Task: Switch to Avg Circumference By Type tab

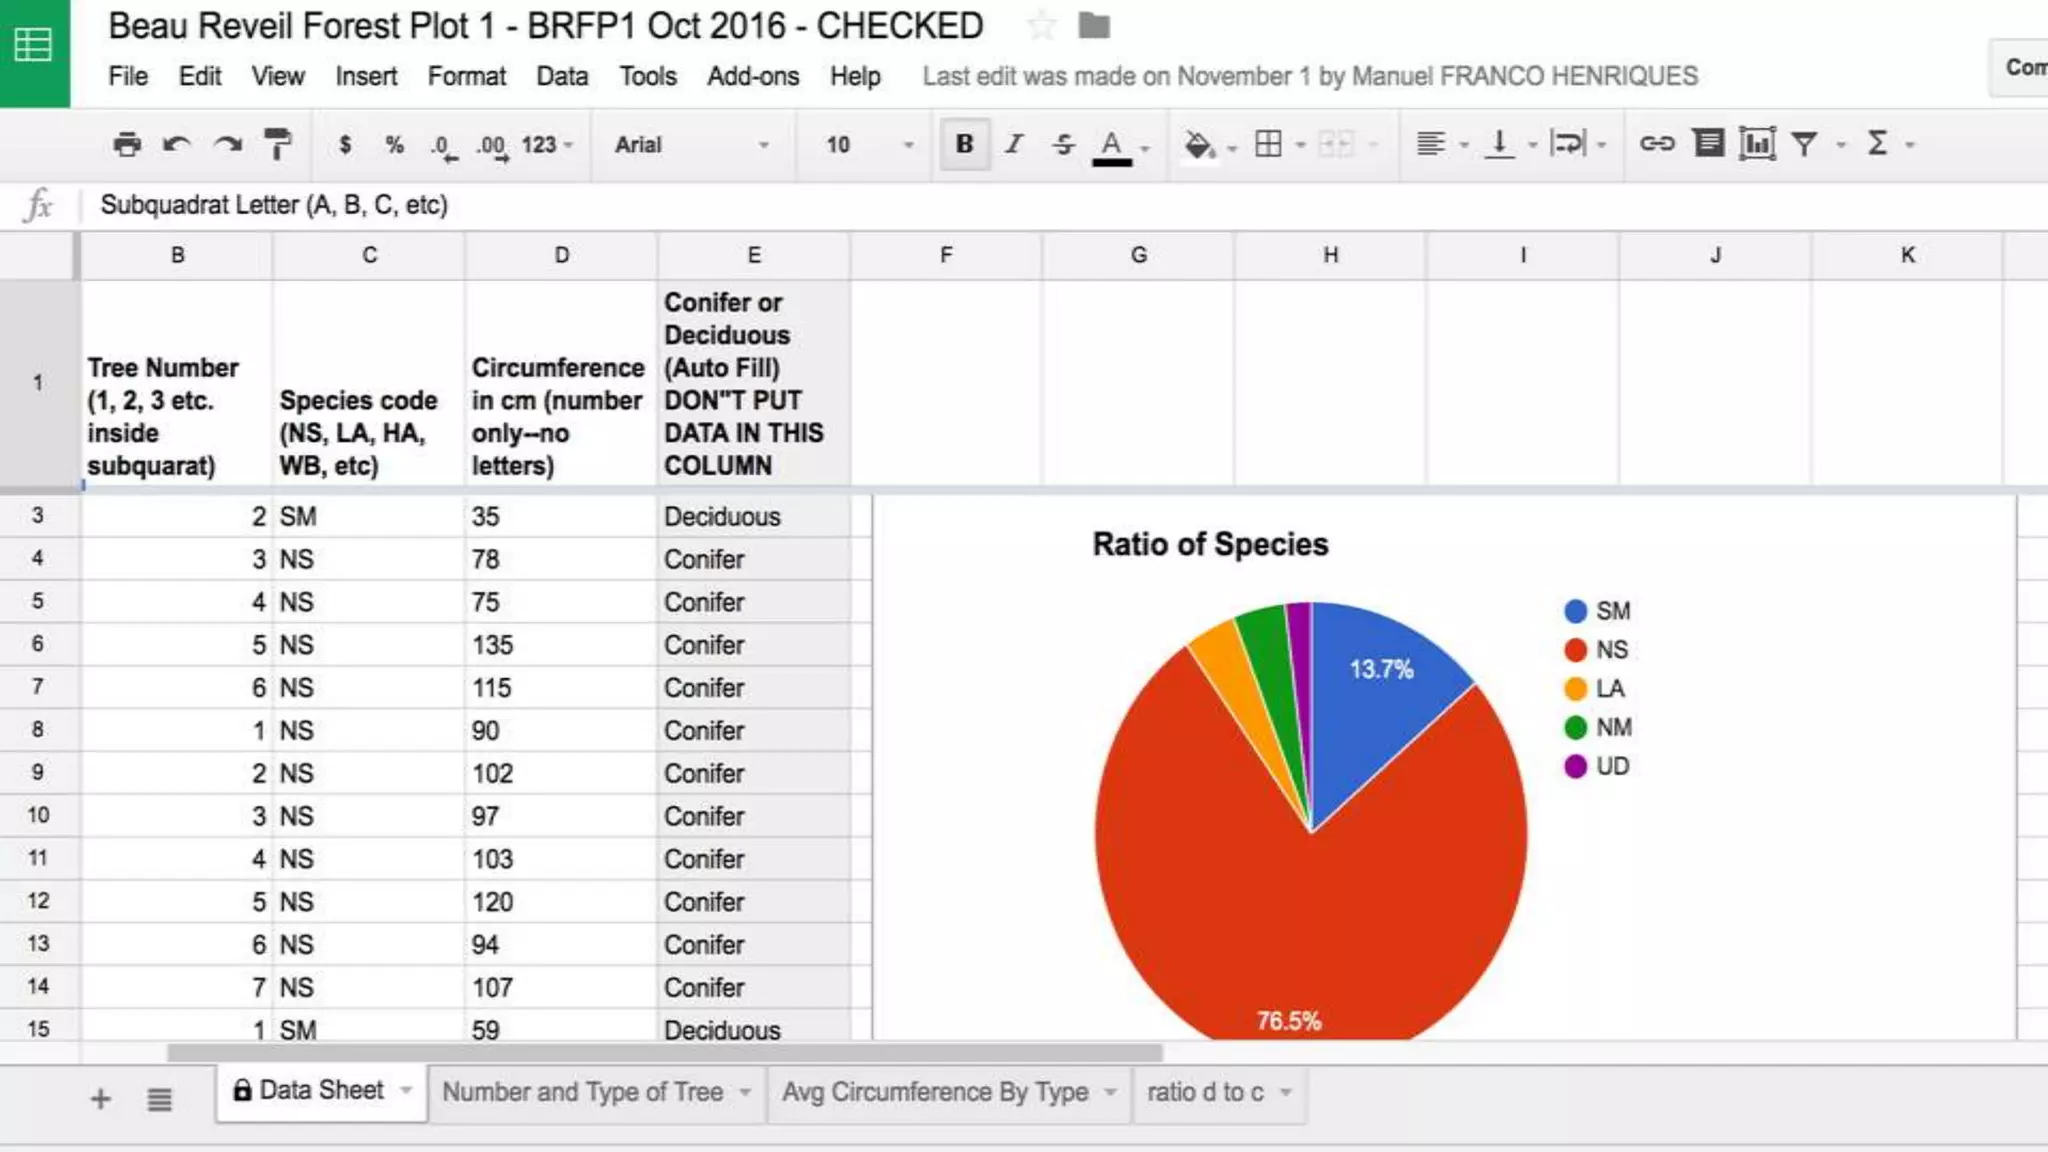Action: (x=934, y=1092)
